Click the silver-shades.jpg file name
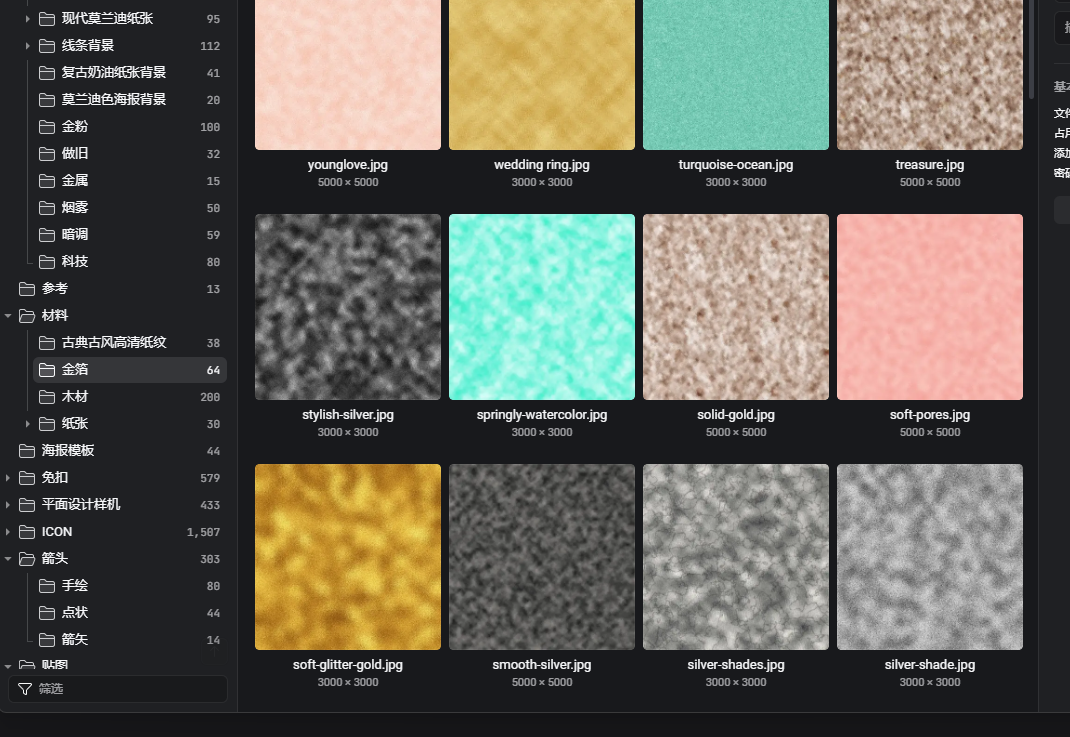The height and width of the screenshot is (737, 1070). pyautogui.click(x=736, y=665)
